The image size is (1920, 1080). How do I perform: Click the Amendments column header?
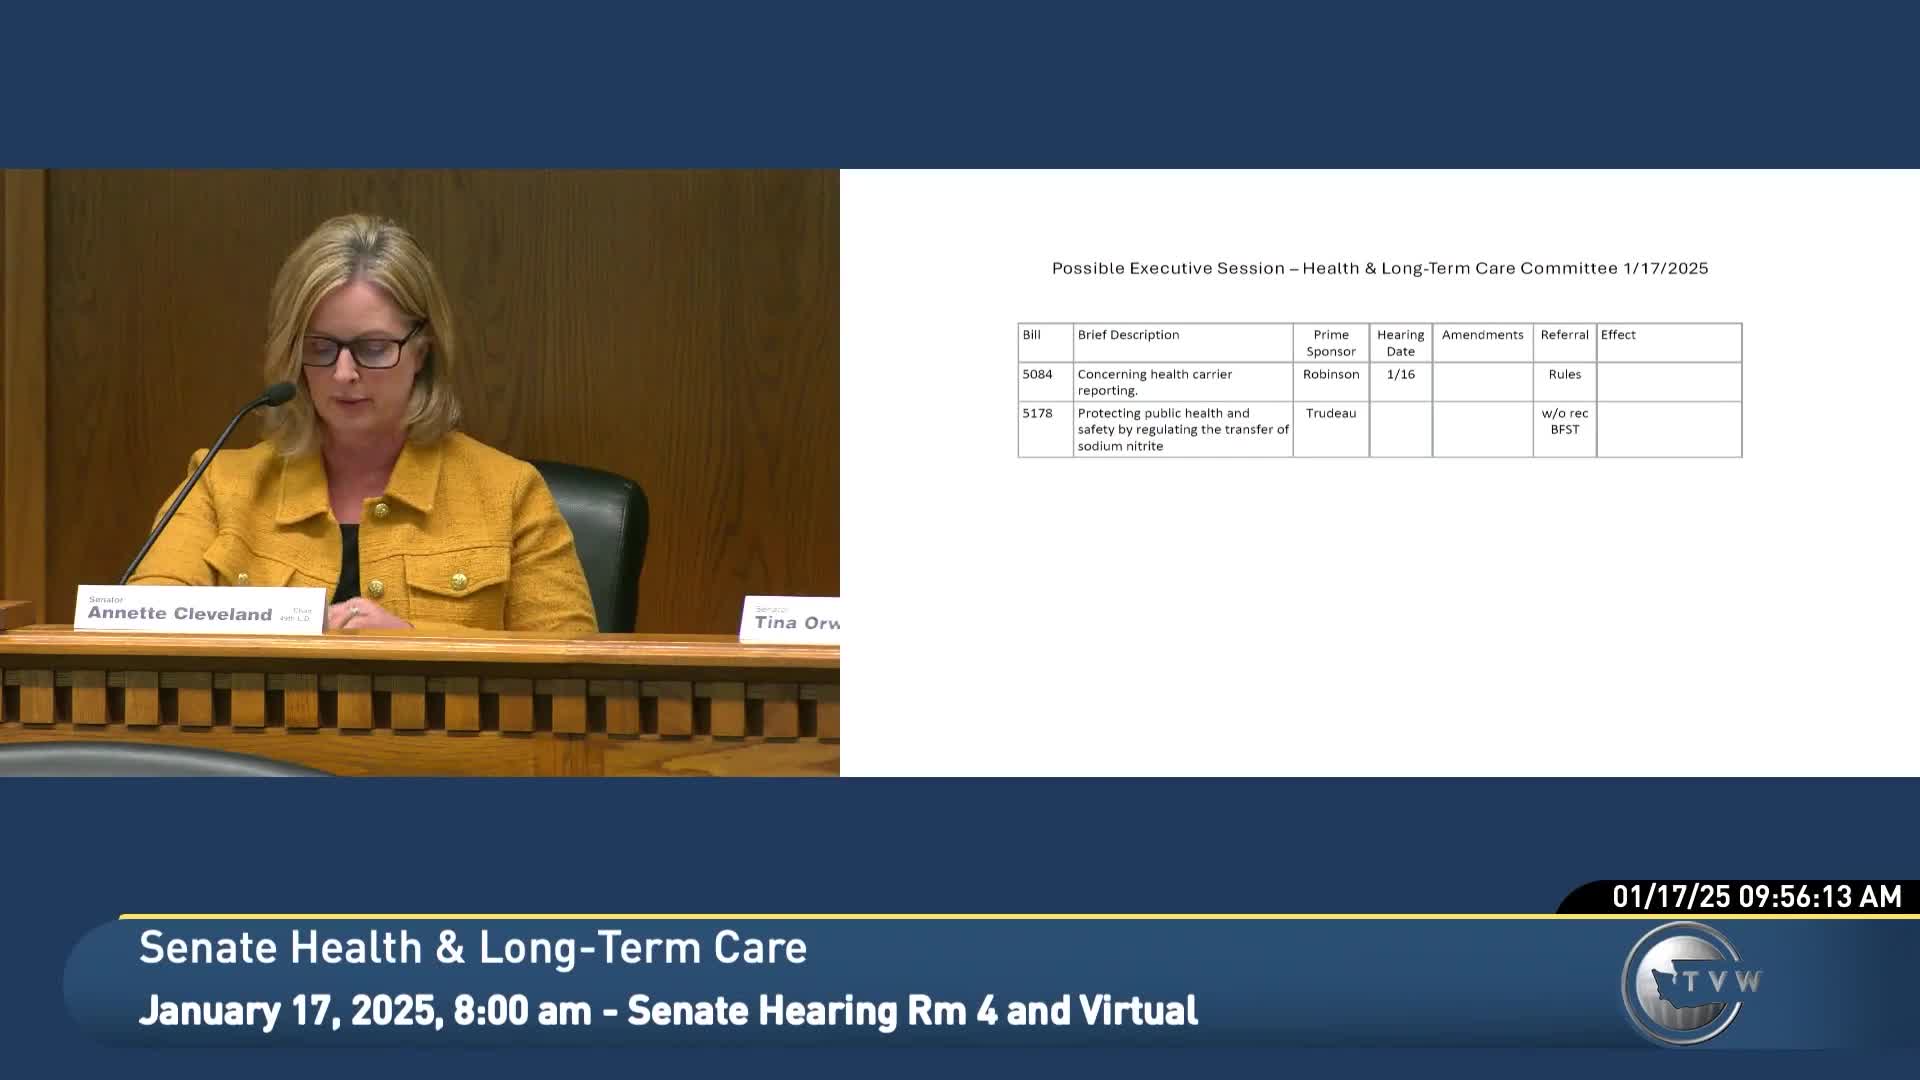[x=1482, y=335]
